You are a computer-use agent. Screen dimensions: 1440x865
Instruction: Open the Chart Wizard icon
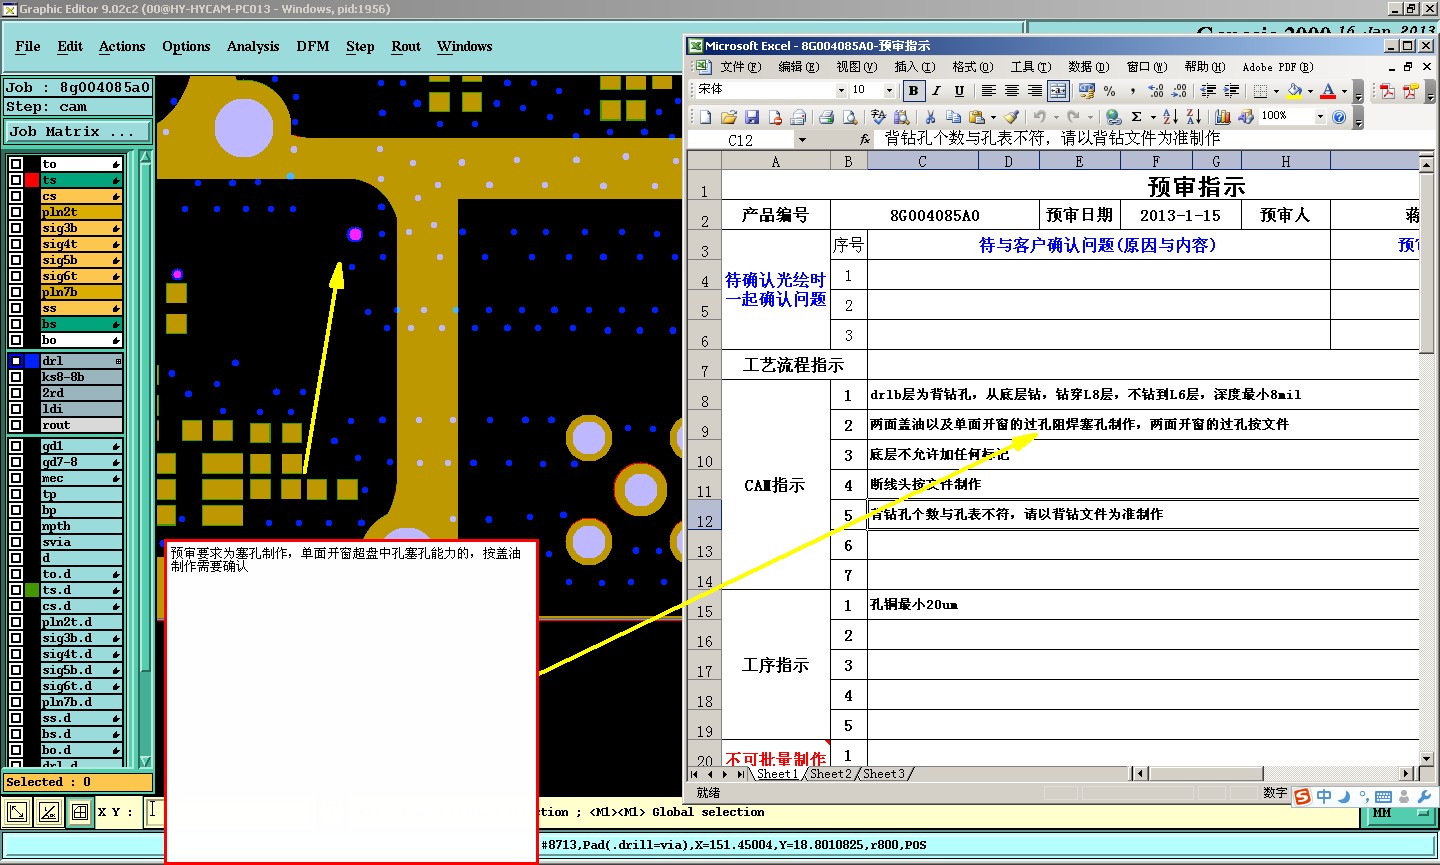pyautogui.click(x=1222, y=117)
